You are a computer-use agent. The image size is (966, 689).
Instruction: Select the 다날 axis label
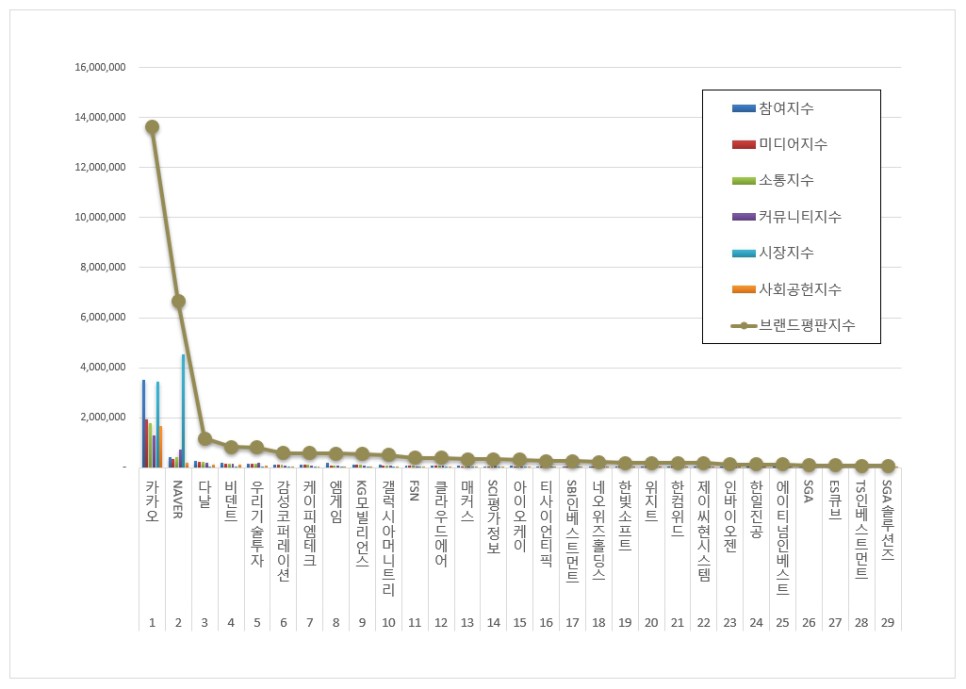pos(205,494)
